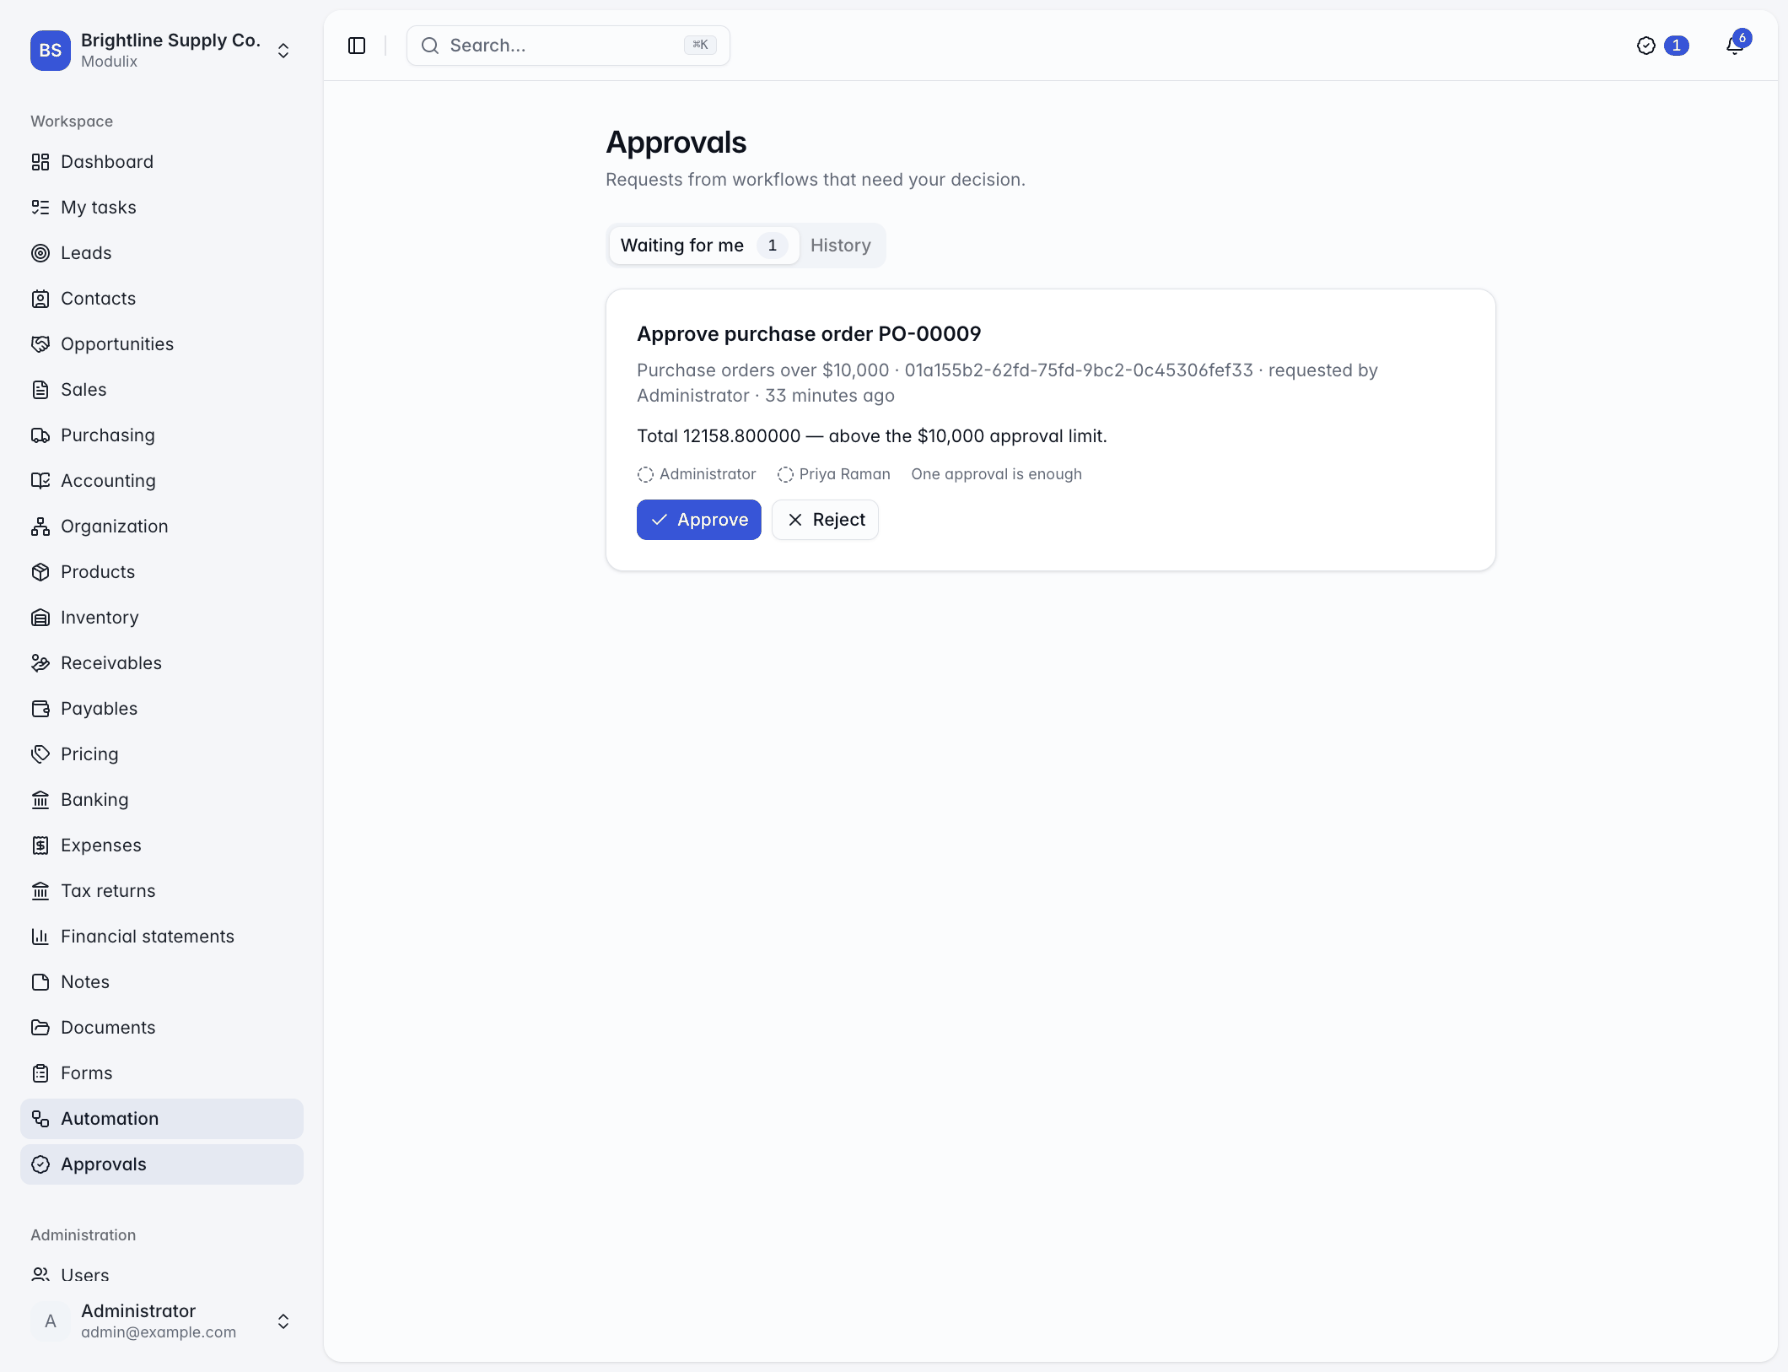Click the notifications bell icon

click(x=1735, y=45)
